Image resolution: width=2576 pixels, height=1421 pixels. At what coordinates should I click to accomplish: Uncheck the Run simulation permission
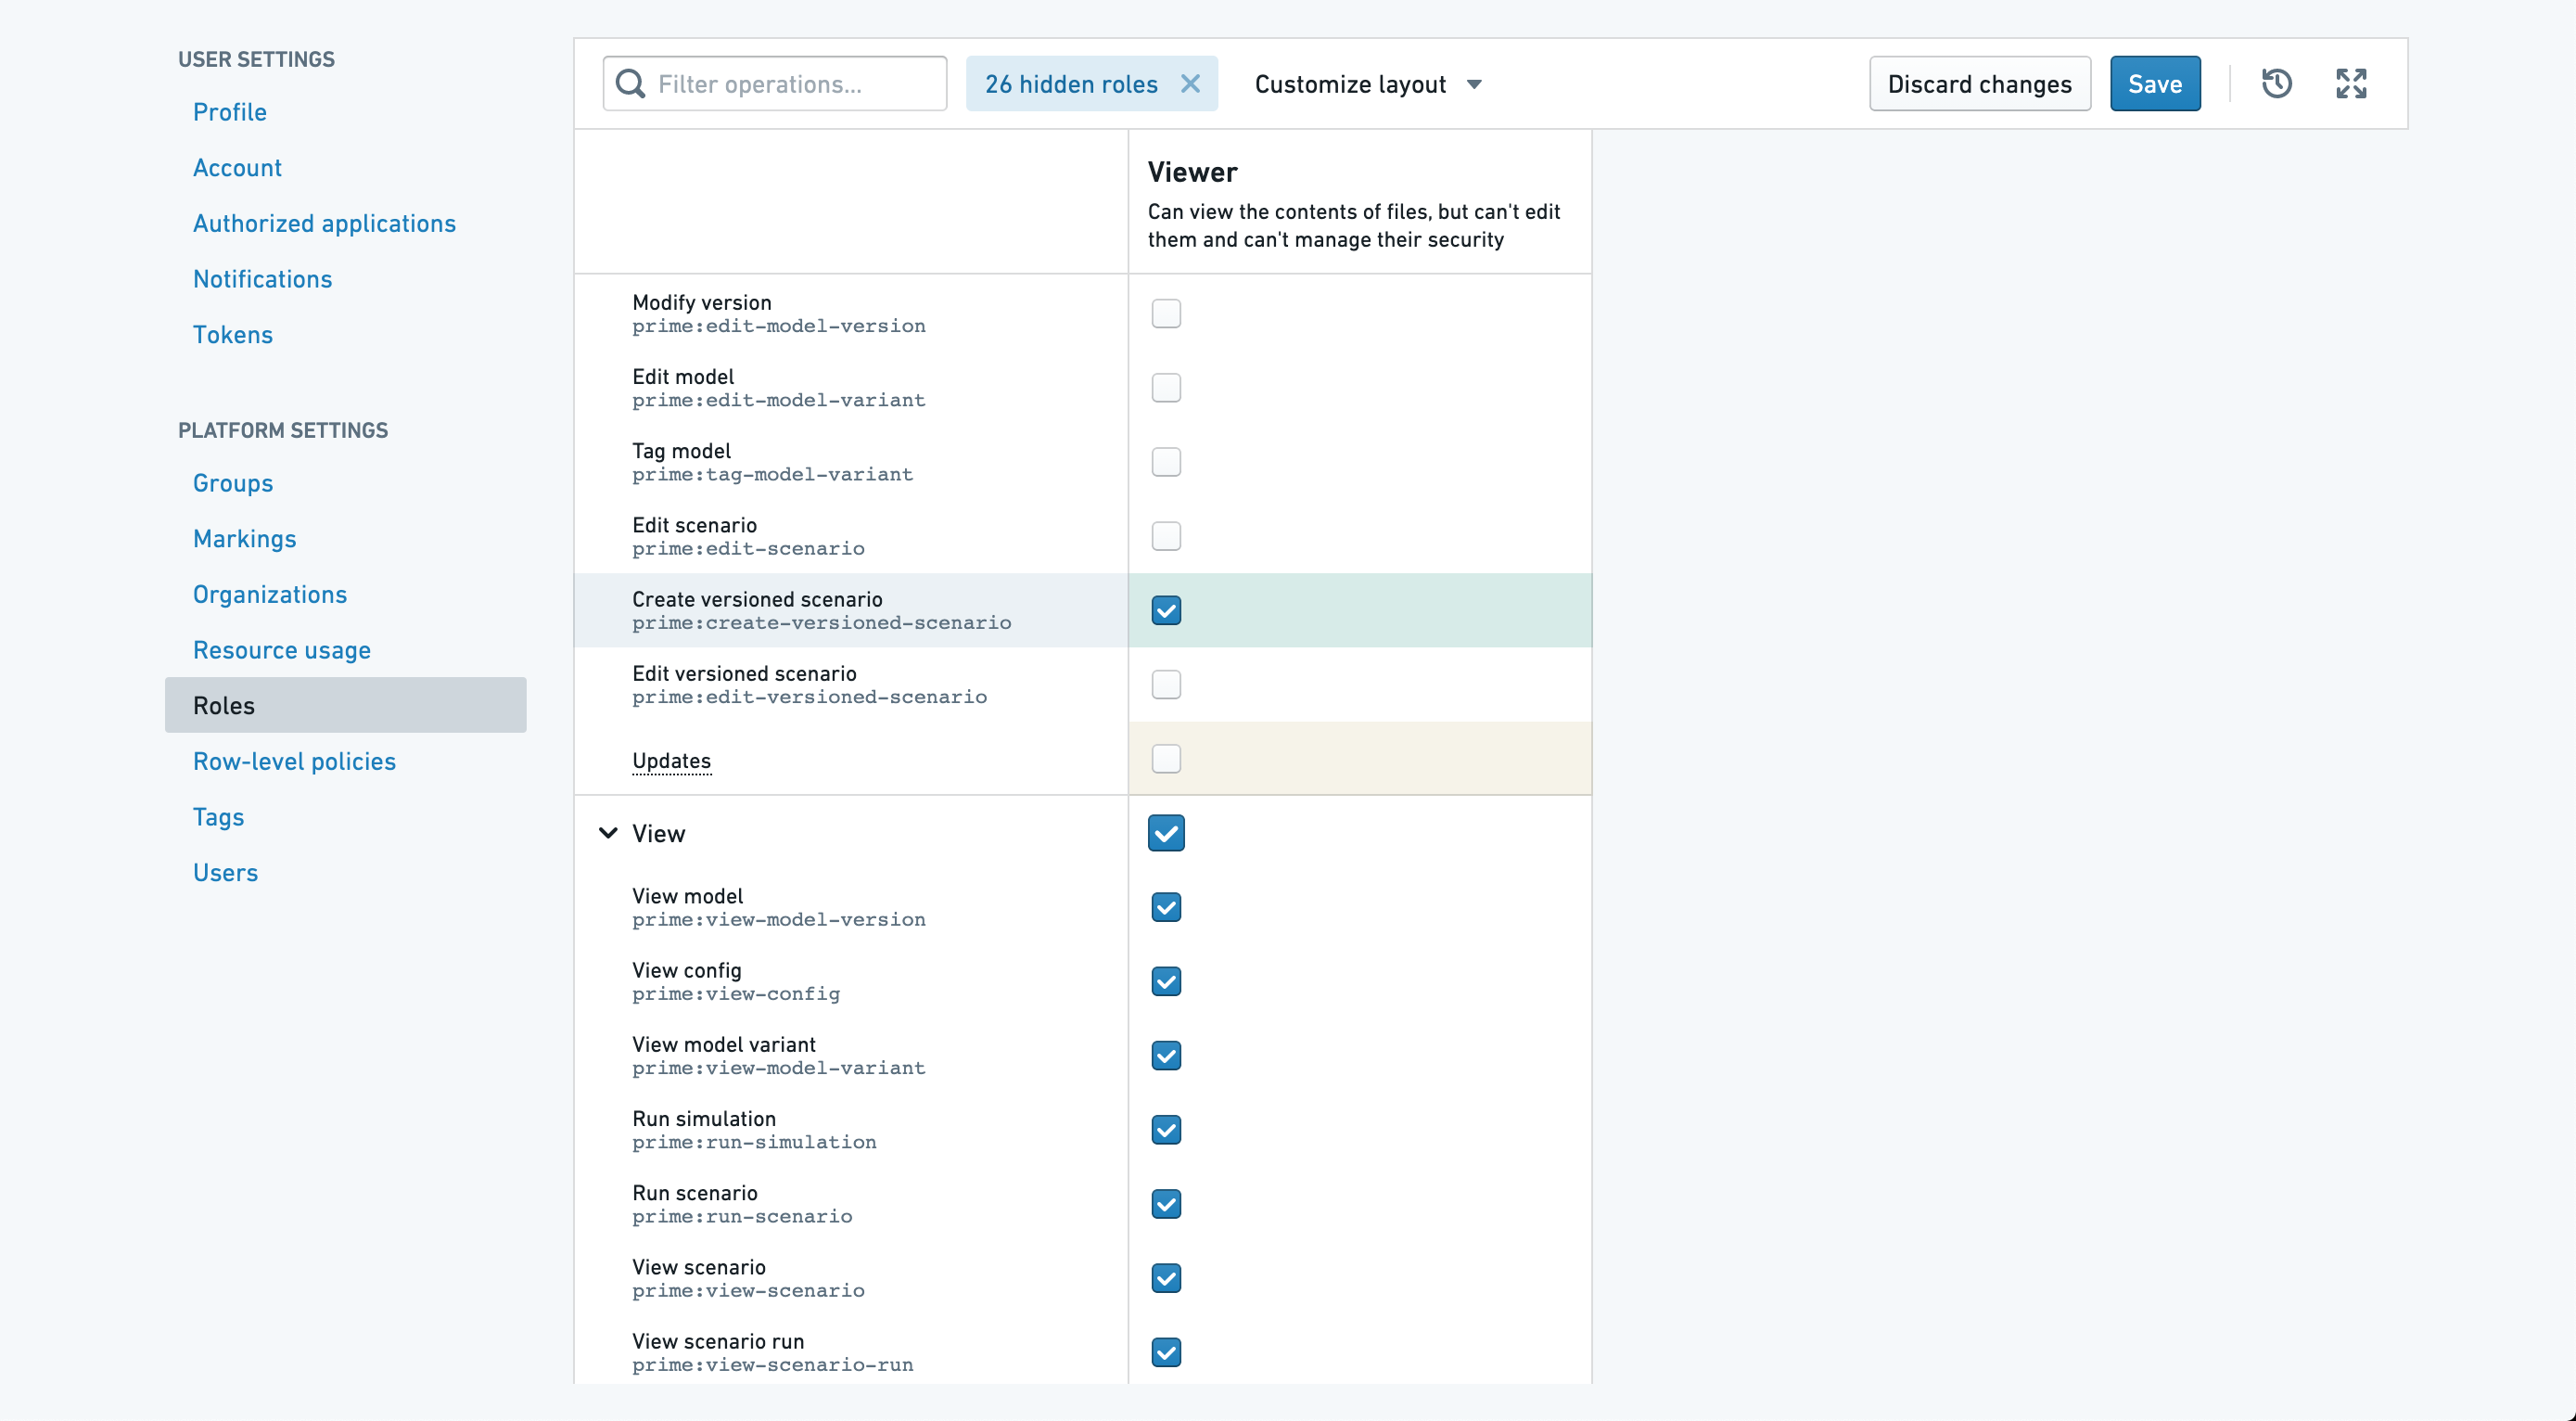[1166, 1130]
